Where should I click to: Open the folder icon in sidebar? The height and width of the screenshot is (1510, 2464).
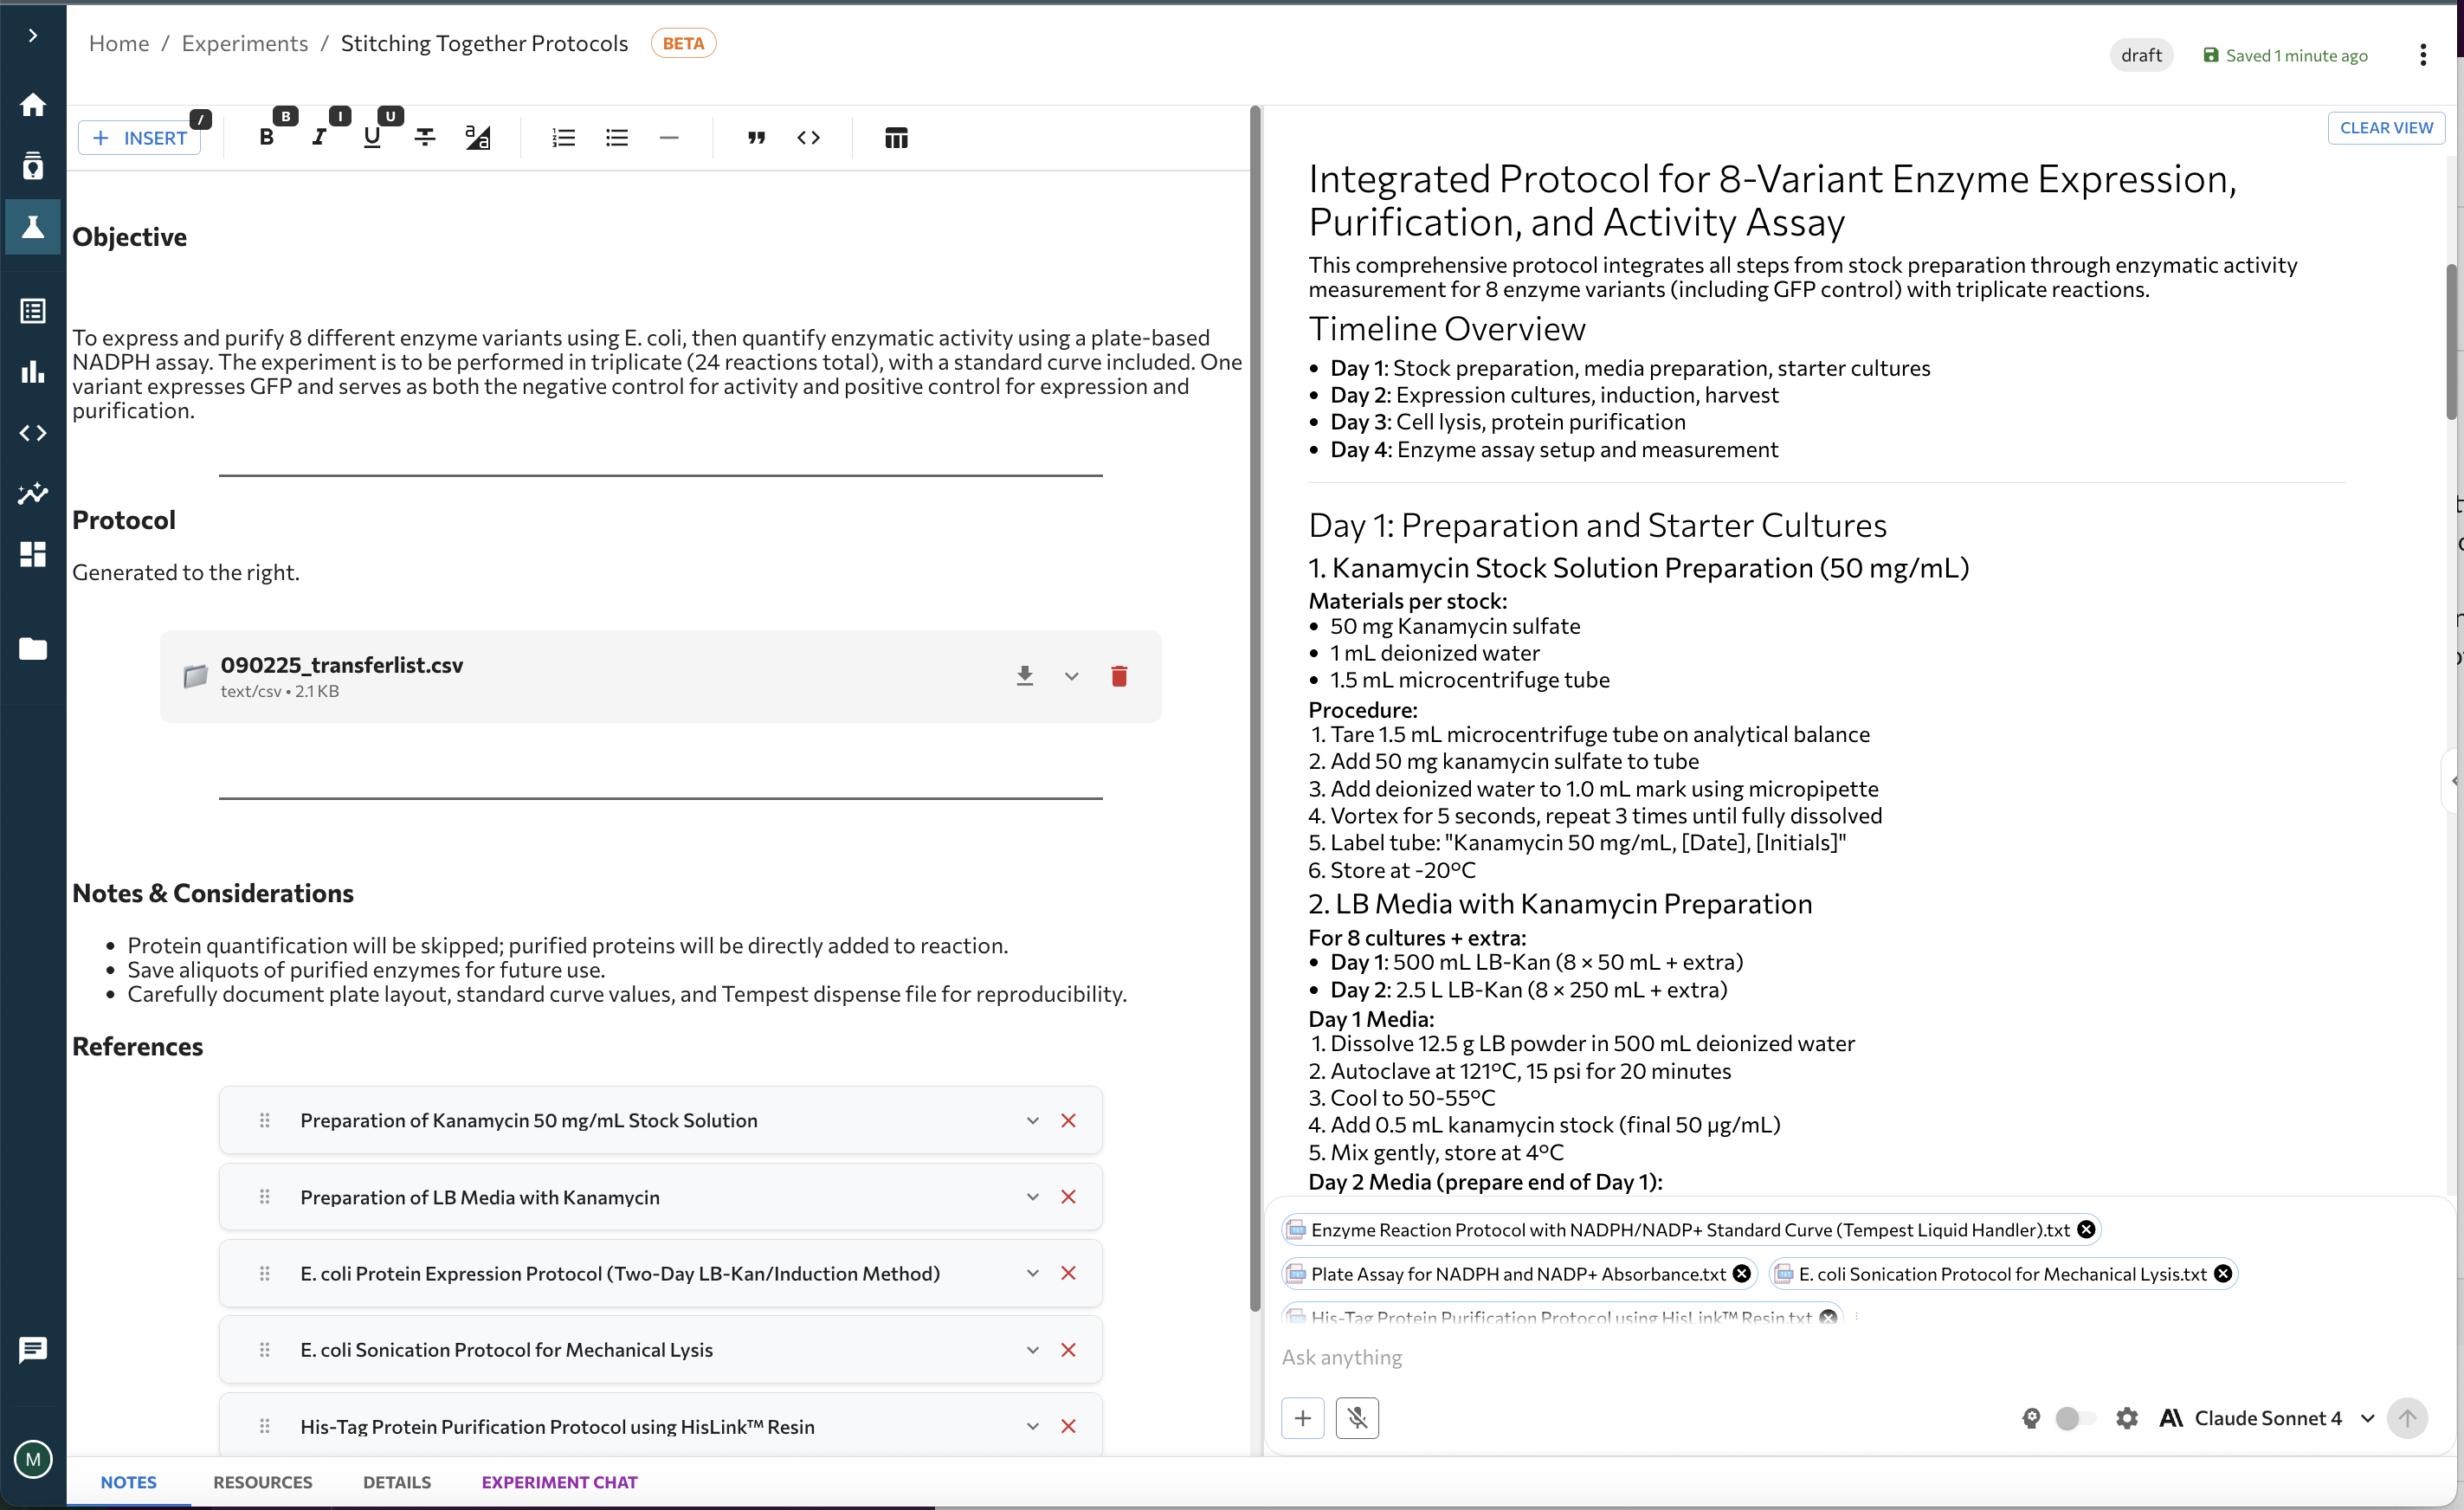[33, 649]
